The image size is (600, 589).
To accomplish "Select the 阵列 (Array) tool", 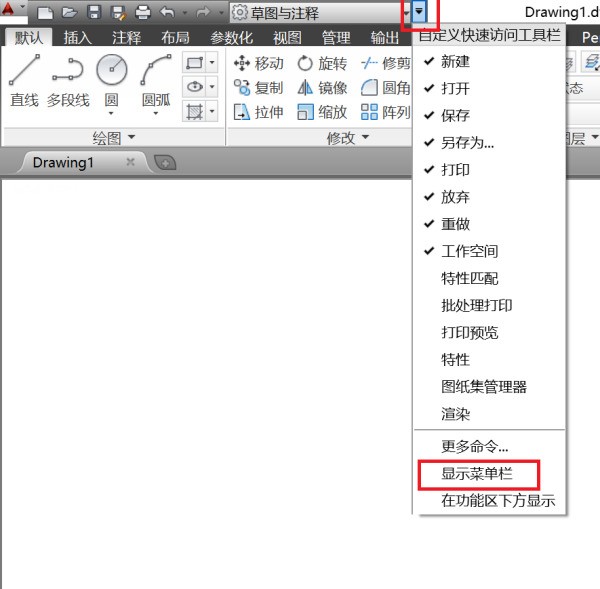I will [386, 112].
